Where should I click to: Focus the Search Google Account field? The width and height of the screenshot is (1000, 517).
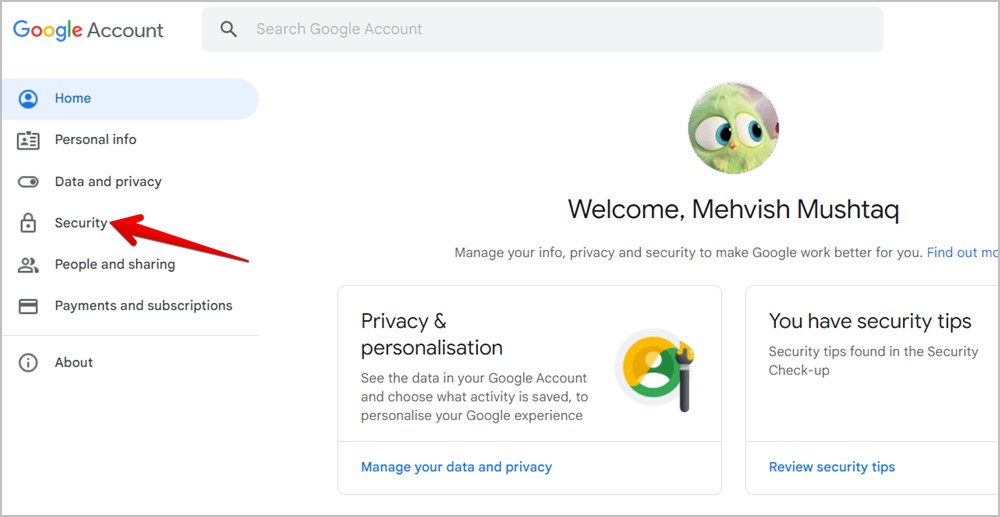[x=543, y=29]
